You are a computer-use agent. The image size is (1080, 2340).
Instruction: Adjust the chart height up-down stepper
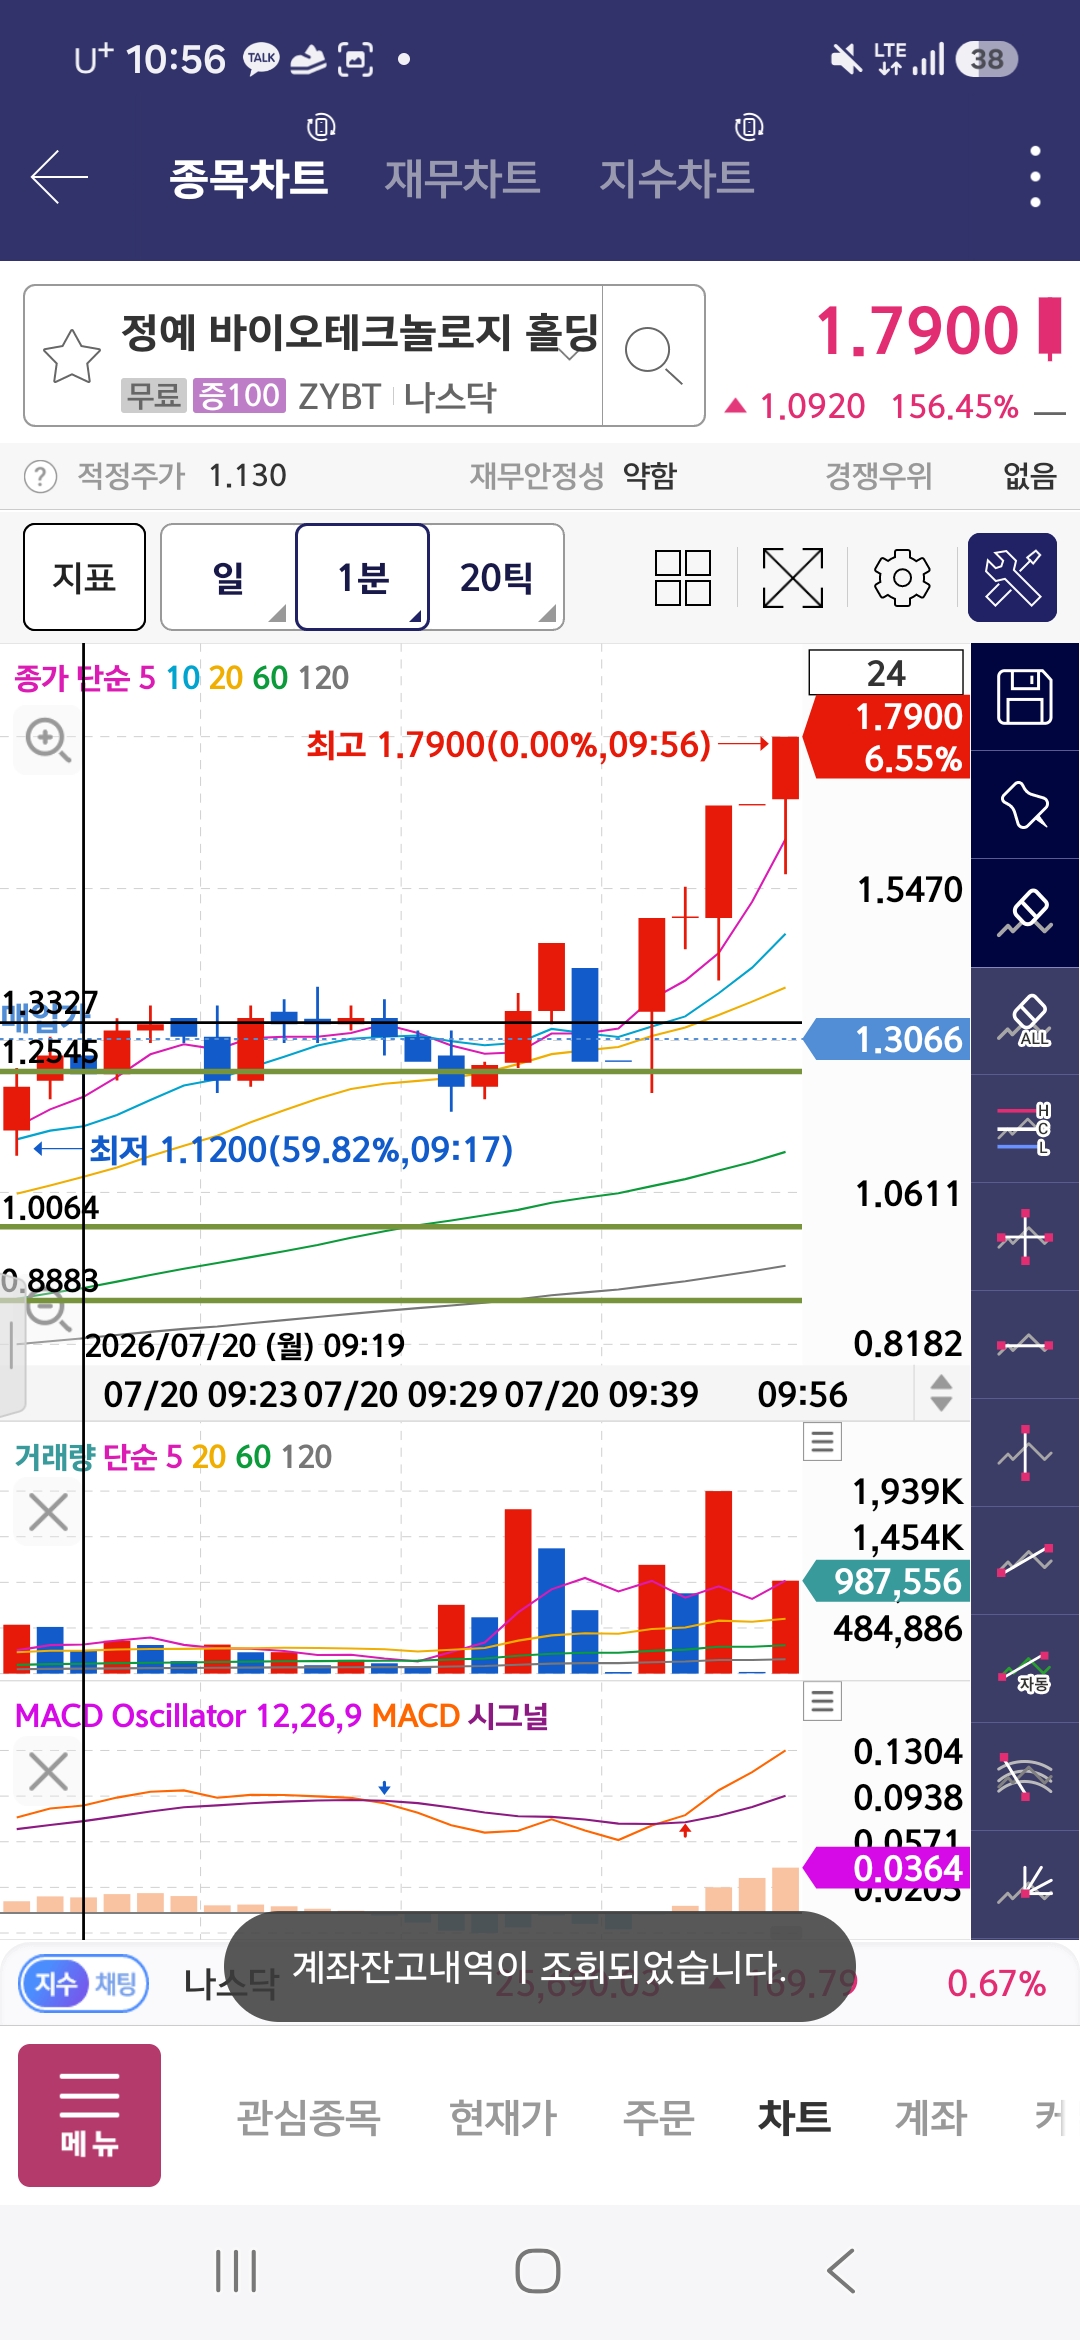click(941, 1392)
